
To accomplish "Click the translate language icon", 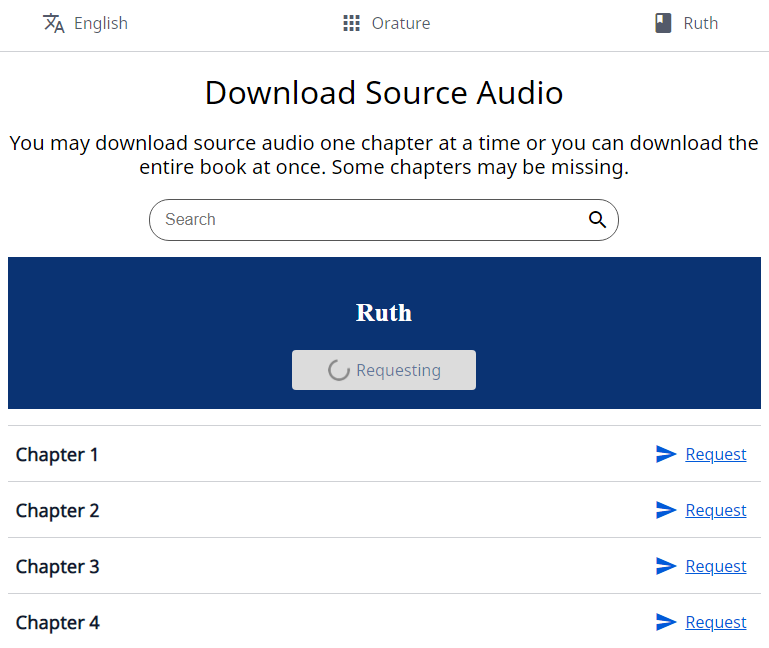I will [x=53, y=24].
